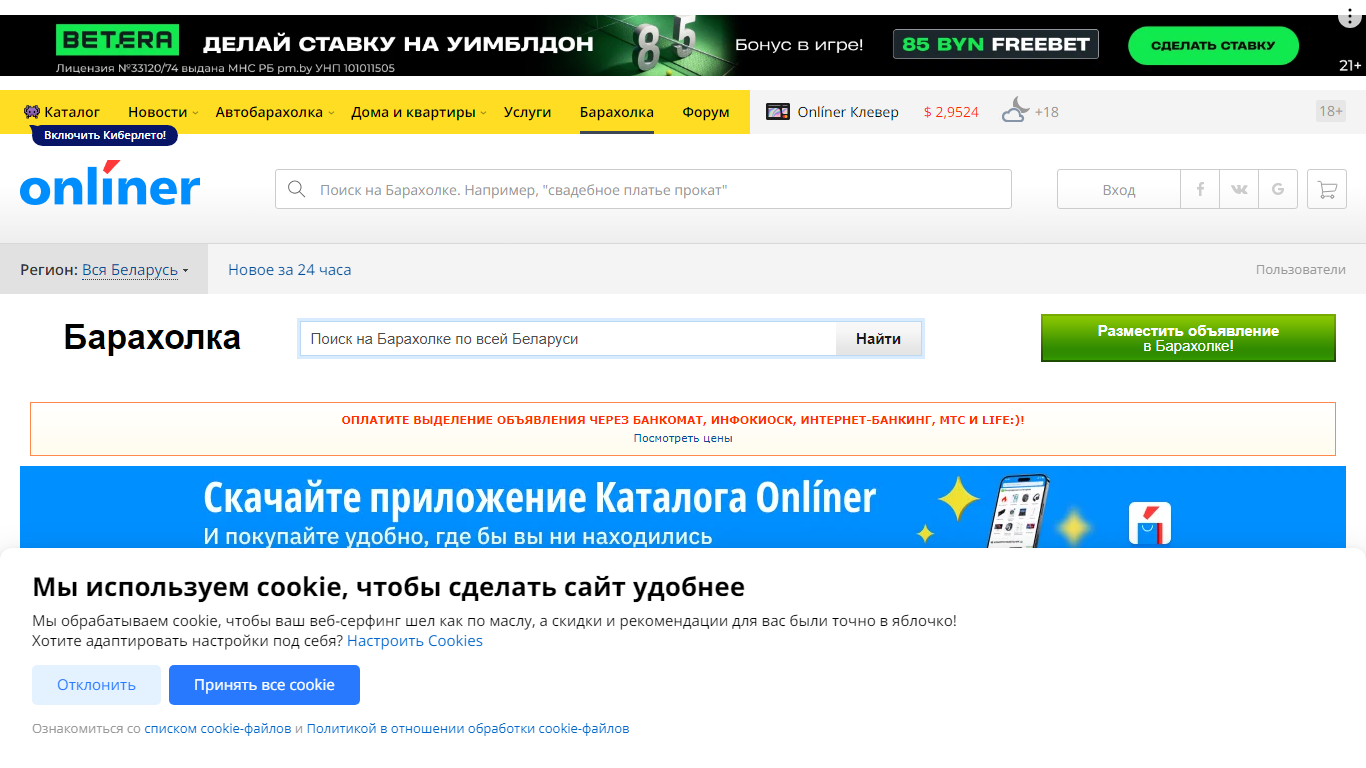Click Посмотреть цены link
The height and width of the screenshot is (768, 1366).
click(x=683, y=438)
